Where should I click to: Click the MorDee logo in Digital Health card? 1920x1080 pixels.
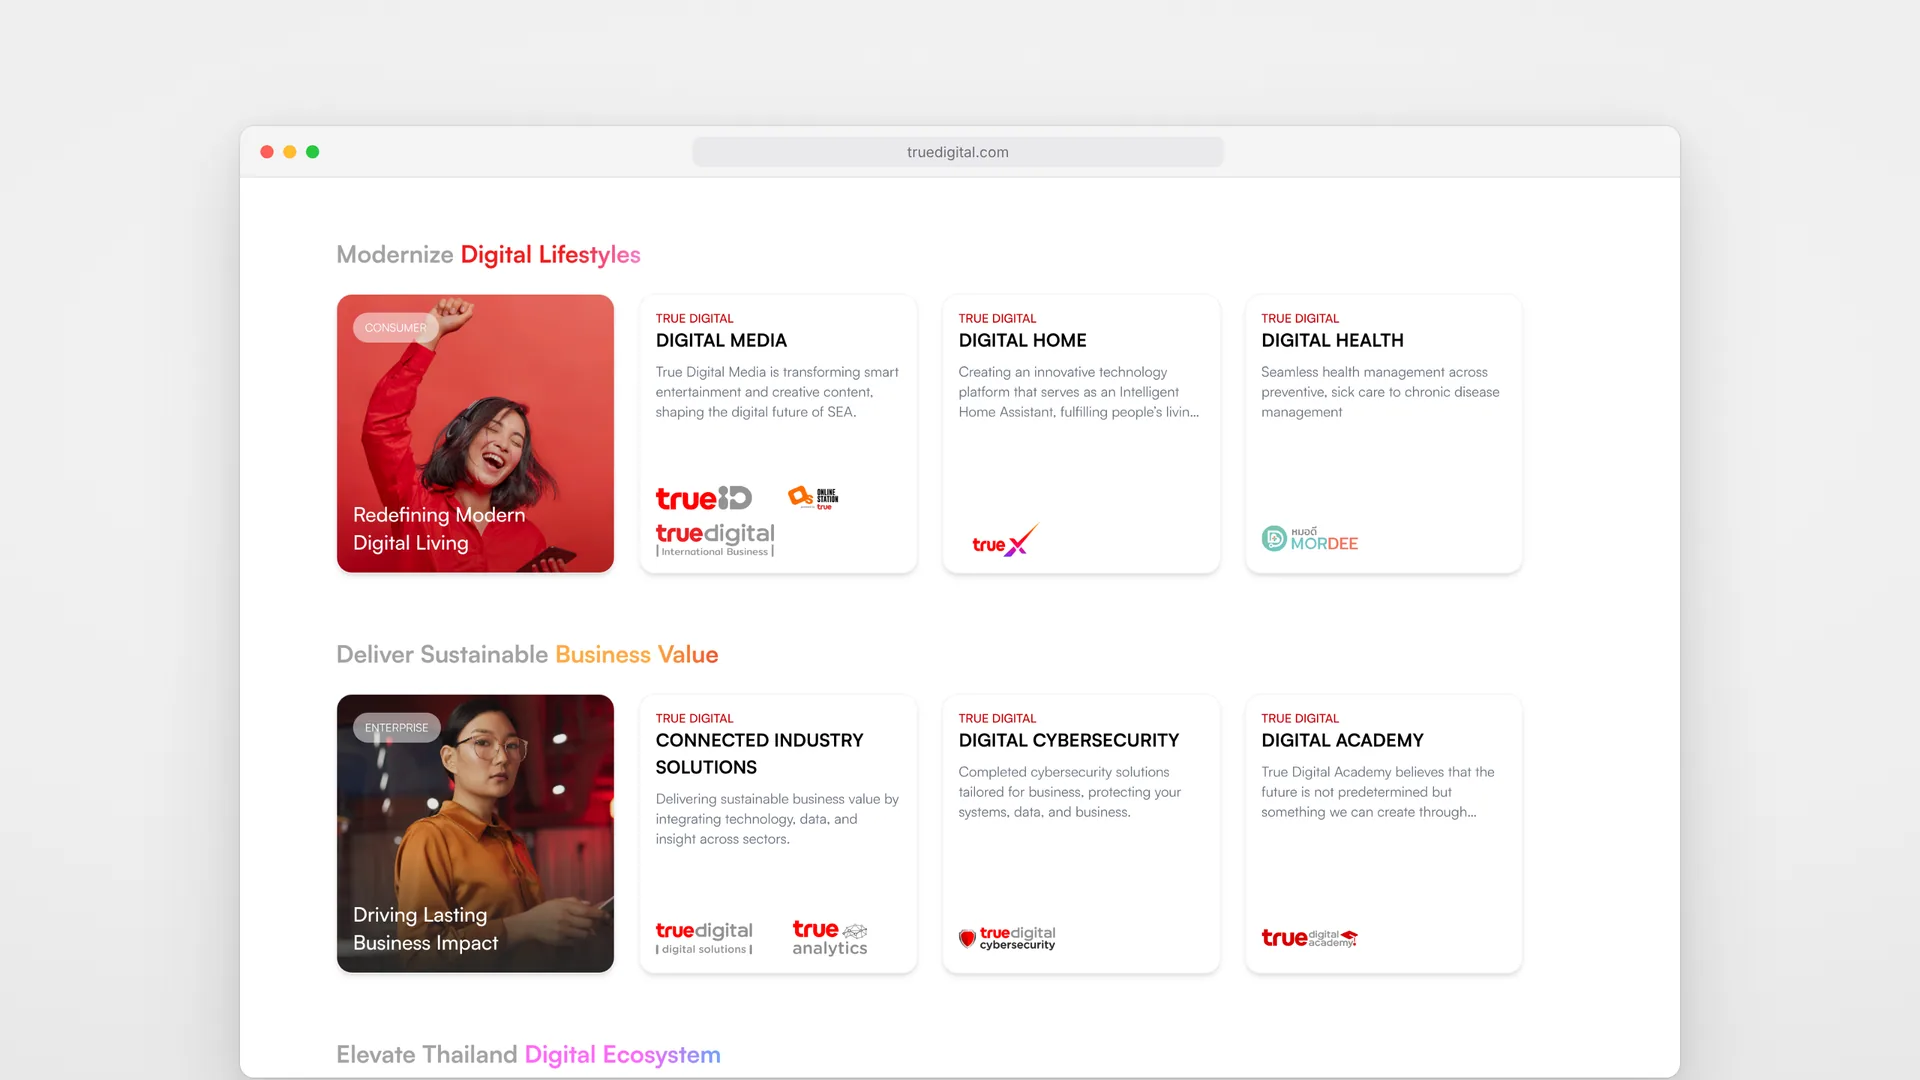coord(1309,539)
